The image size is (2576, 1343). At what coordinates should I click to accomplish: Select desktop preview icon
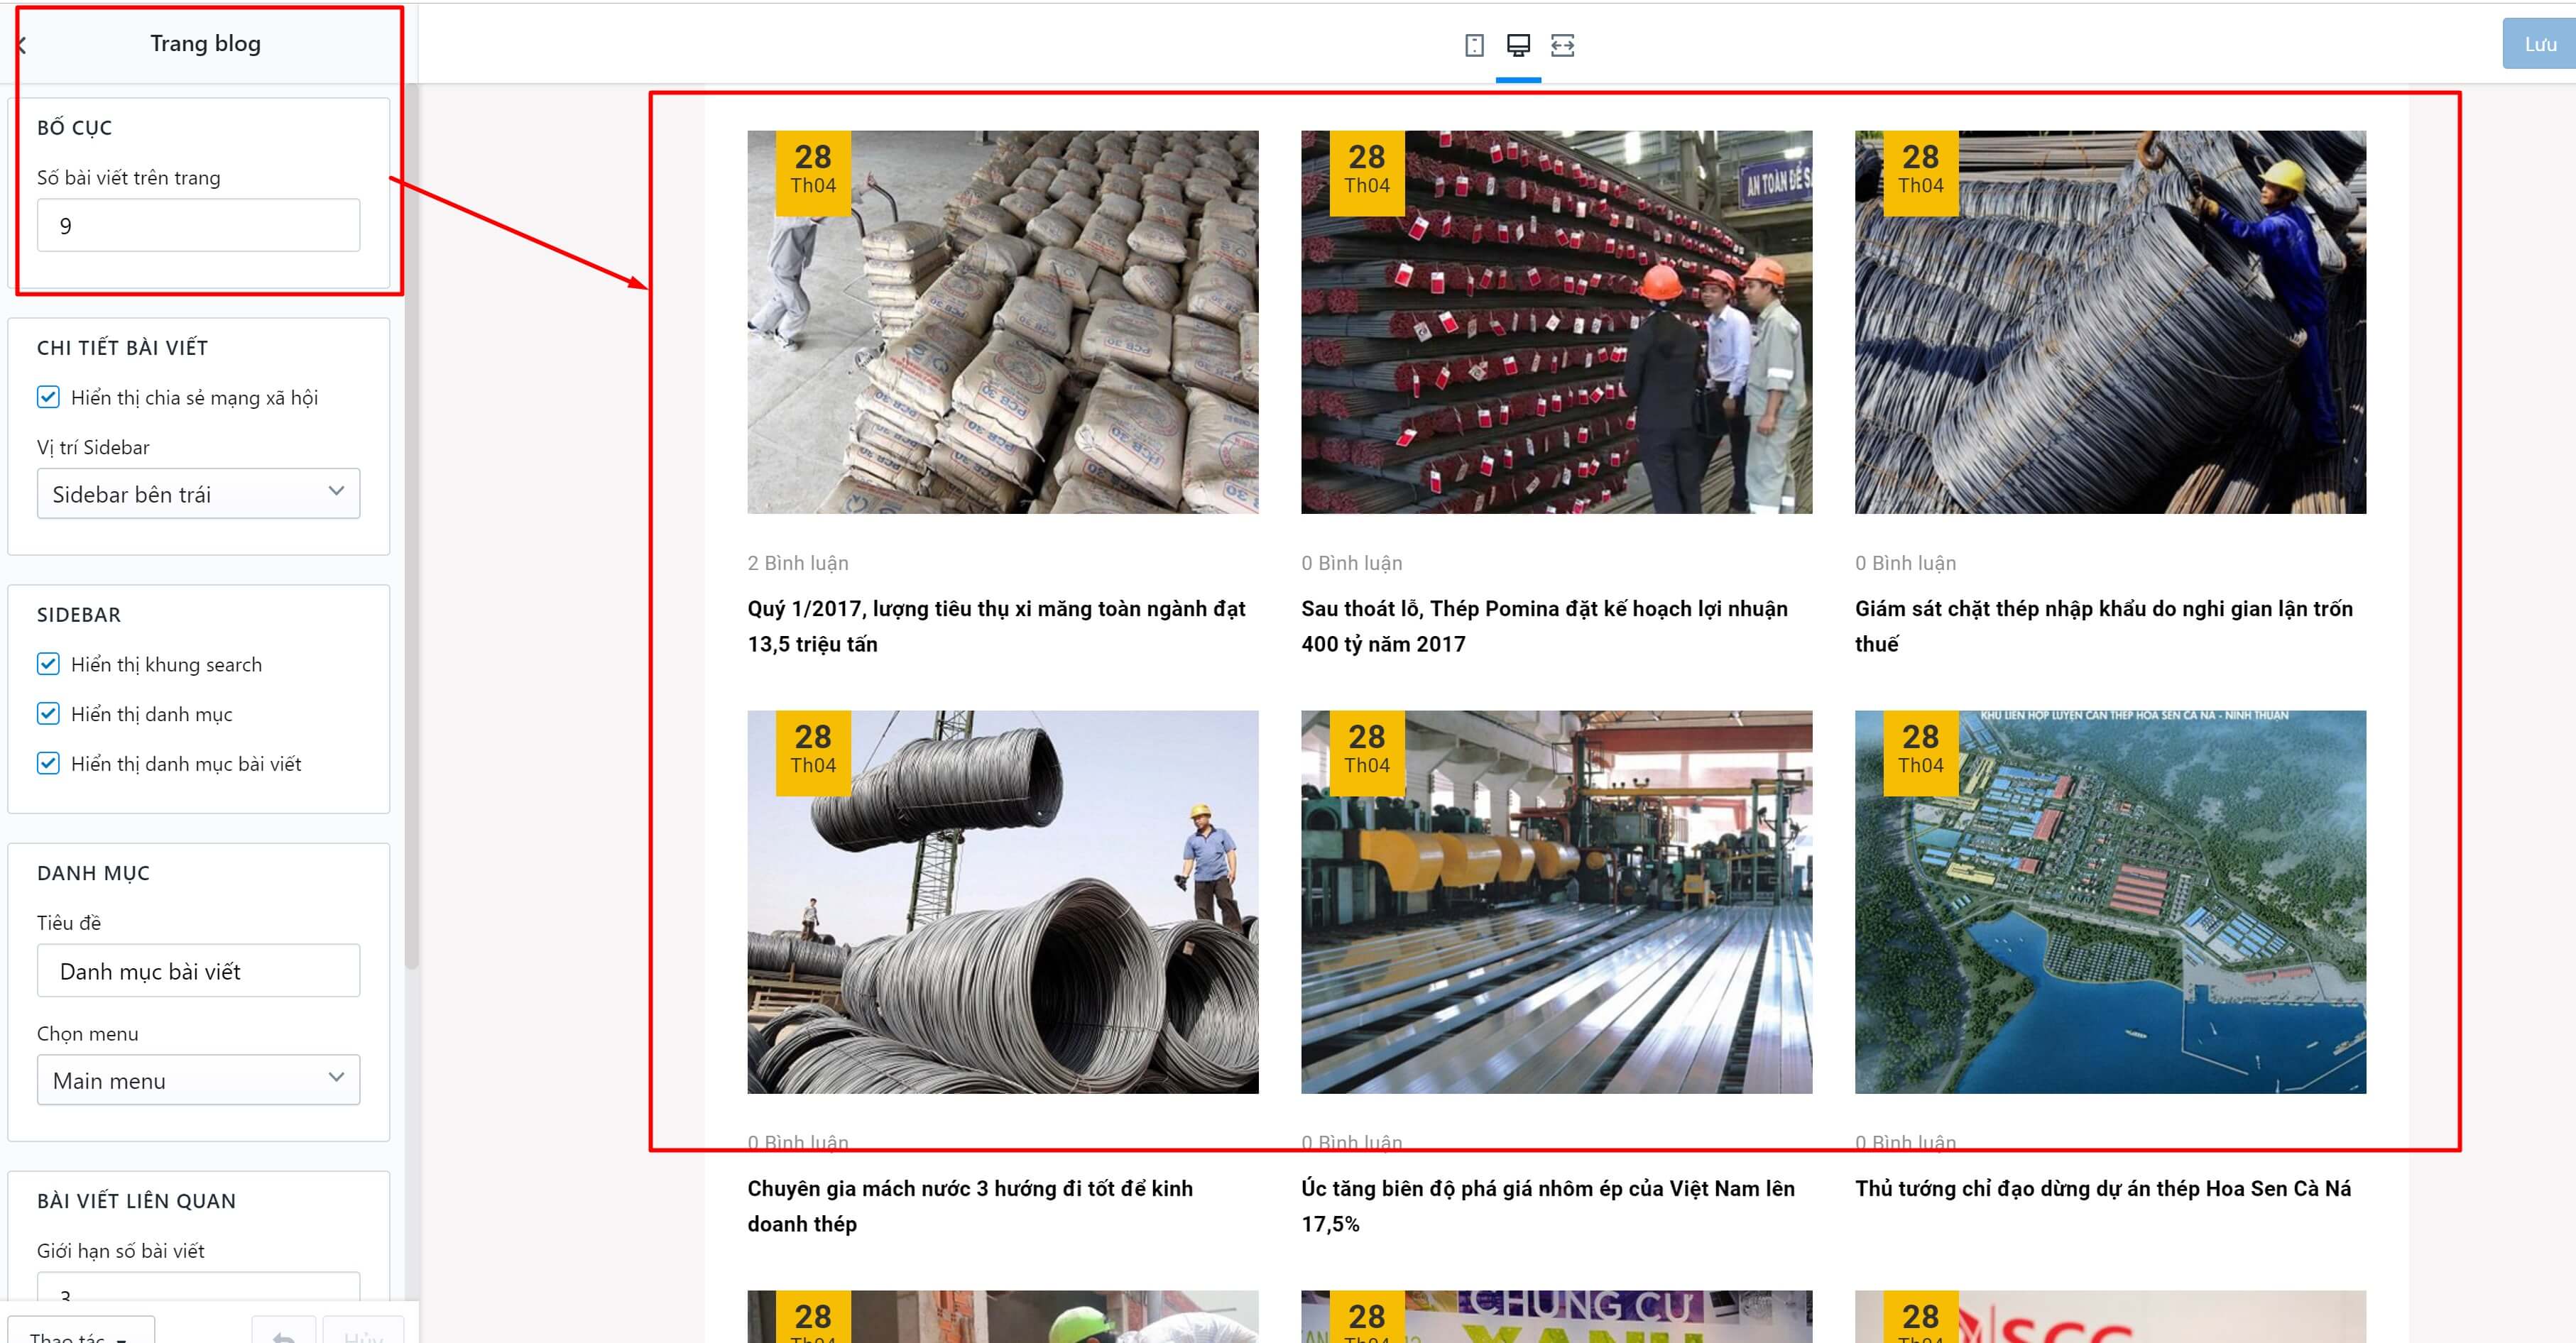point(1518,45)
